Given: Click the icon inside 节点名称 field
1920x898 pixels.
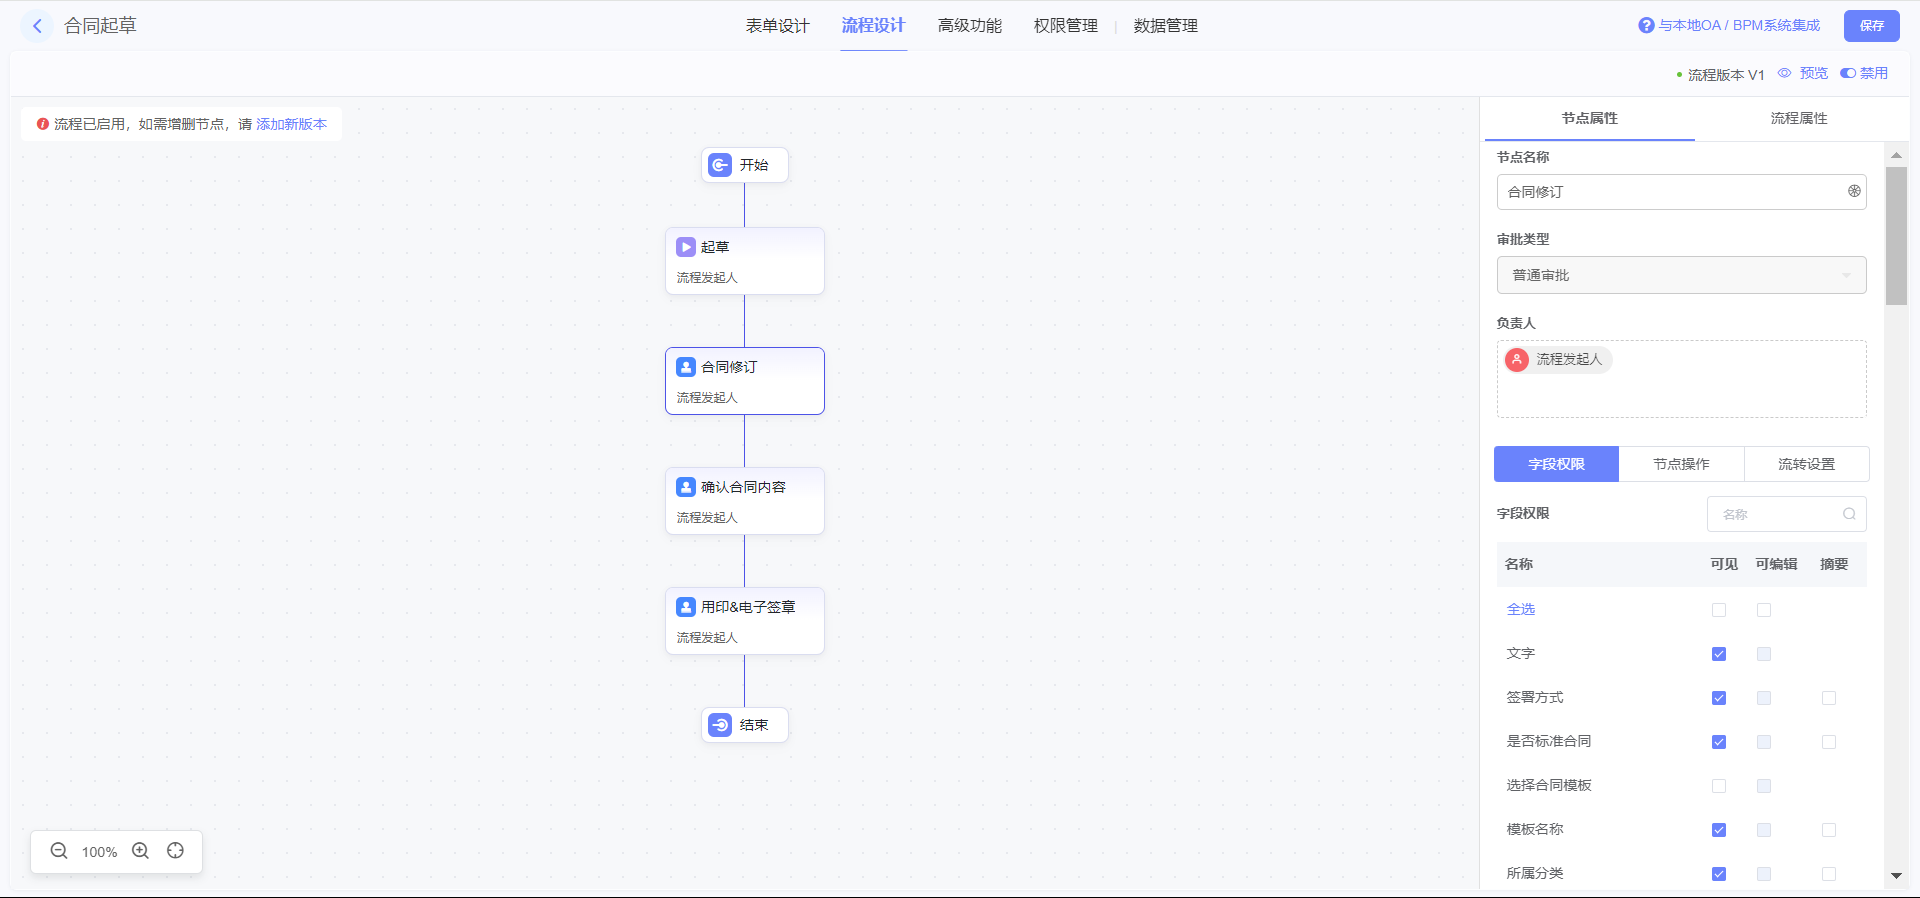Looking at the screenshot, I should tap(1854, 191).
